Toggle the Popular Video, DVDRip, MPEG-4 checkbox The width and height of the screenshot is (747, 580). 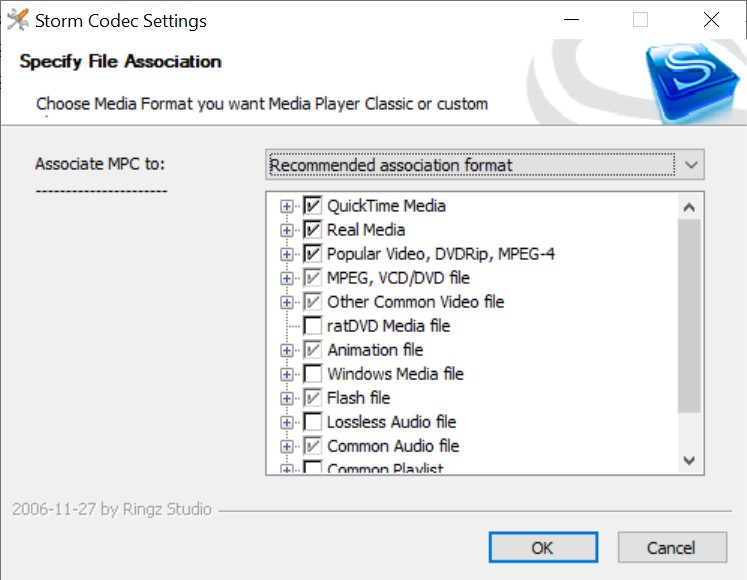313,254
